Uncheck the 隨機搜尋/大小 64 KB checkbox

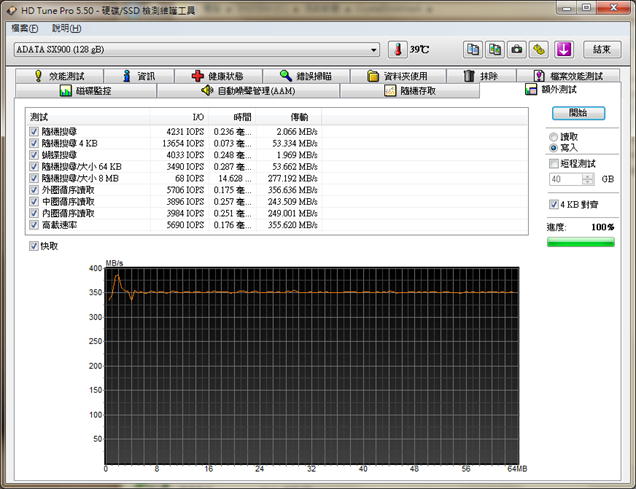34,167
